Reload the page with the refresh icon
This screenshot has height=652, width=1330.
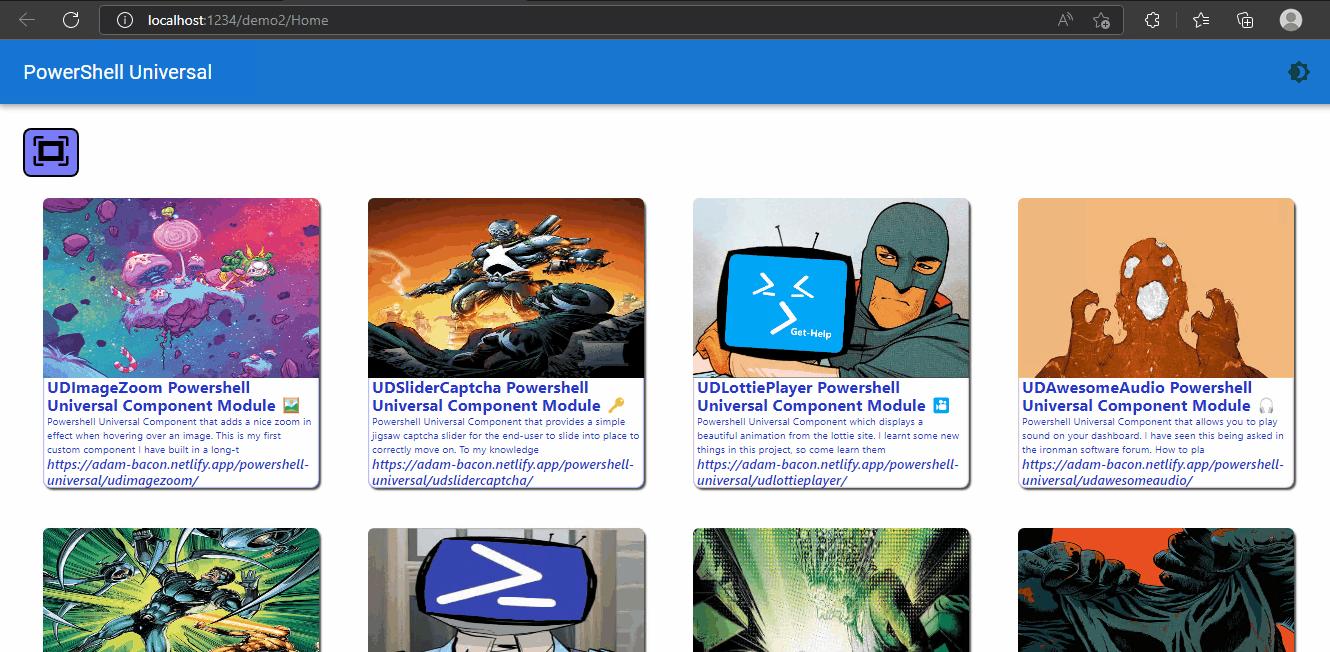[71, 20]
